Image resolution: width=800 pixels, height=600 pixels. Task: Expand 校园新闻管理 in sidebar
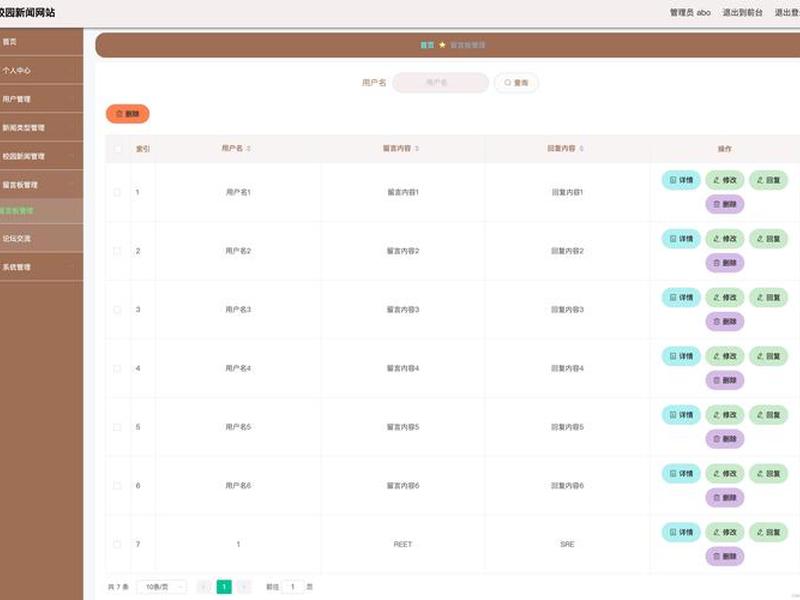pyautogui.click(x=41, y=156)
